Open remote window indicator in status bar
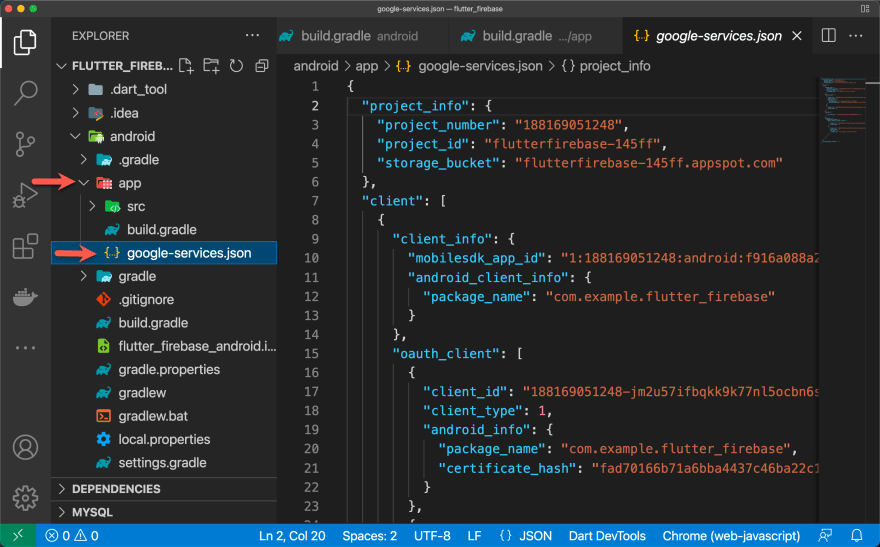Image resolution: width=880 pixels, height=547 pixels. (18, 535)
